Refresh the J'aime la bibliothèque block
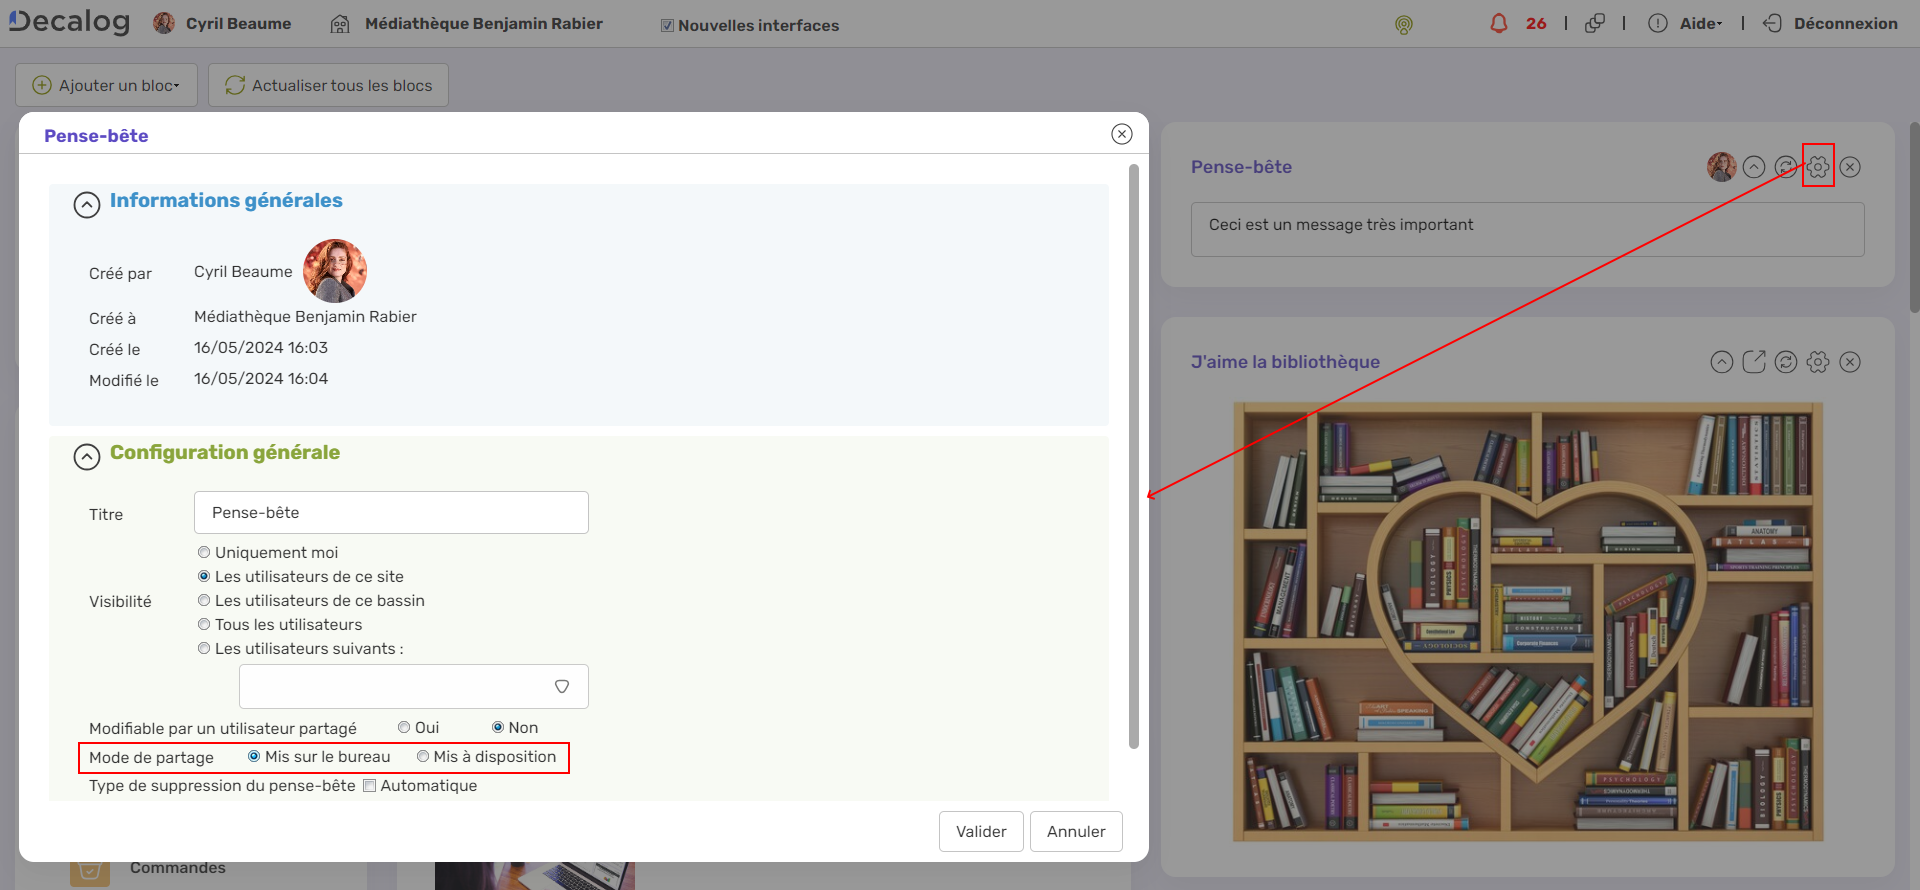The image size is (1920, 890). pyautogui.click(x=1785, y=362)
